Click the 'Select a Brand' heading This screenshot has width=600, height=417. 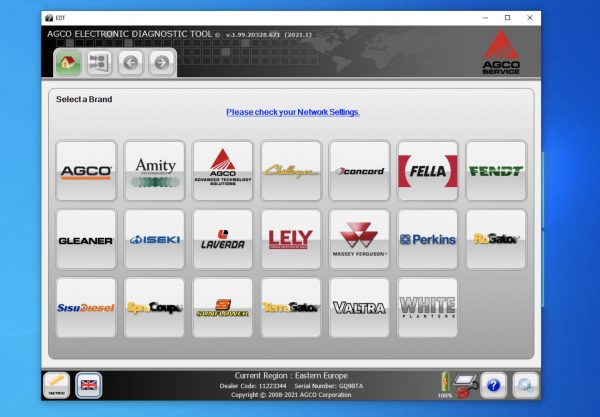[x=84, y=99]
